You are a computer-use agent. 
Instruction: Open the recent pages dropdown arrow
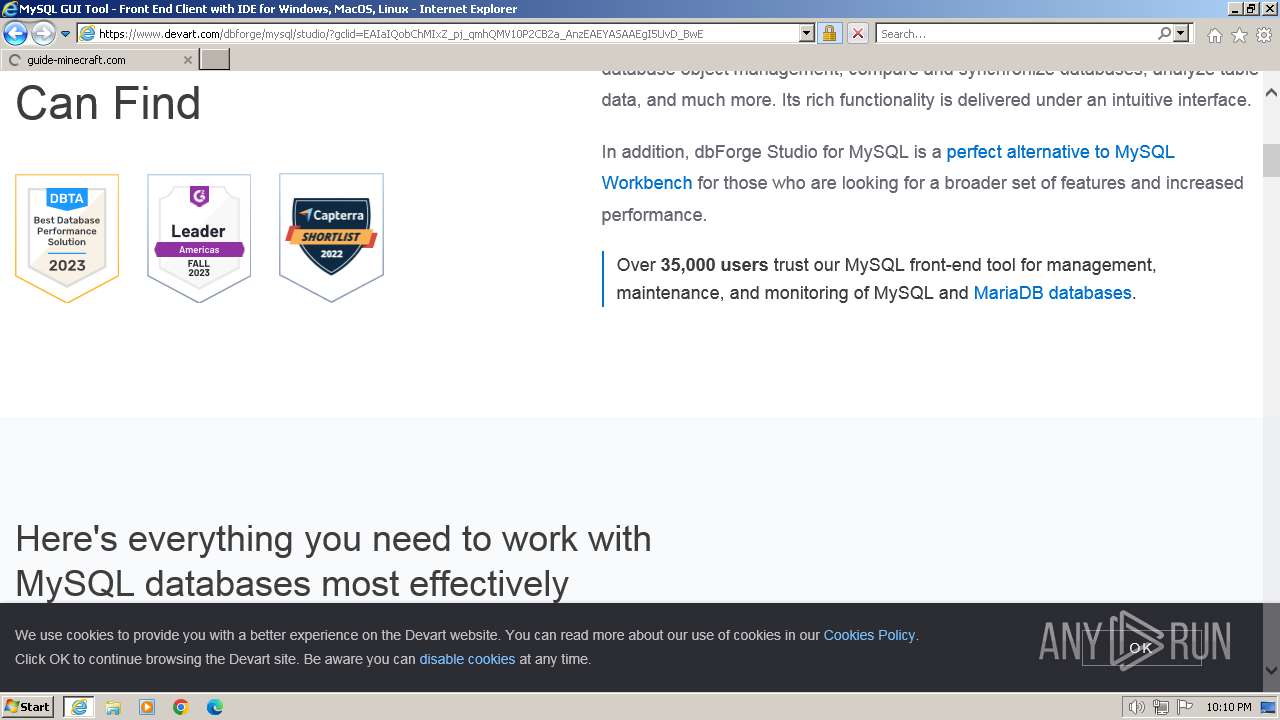(66, 34)
